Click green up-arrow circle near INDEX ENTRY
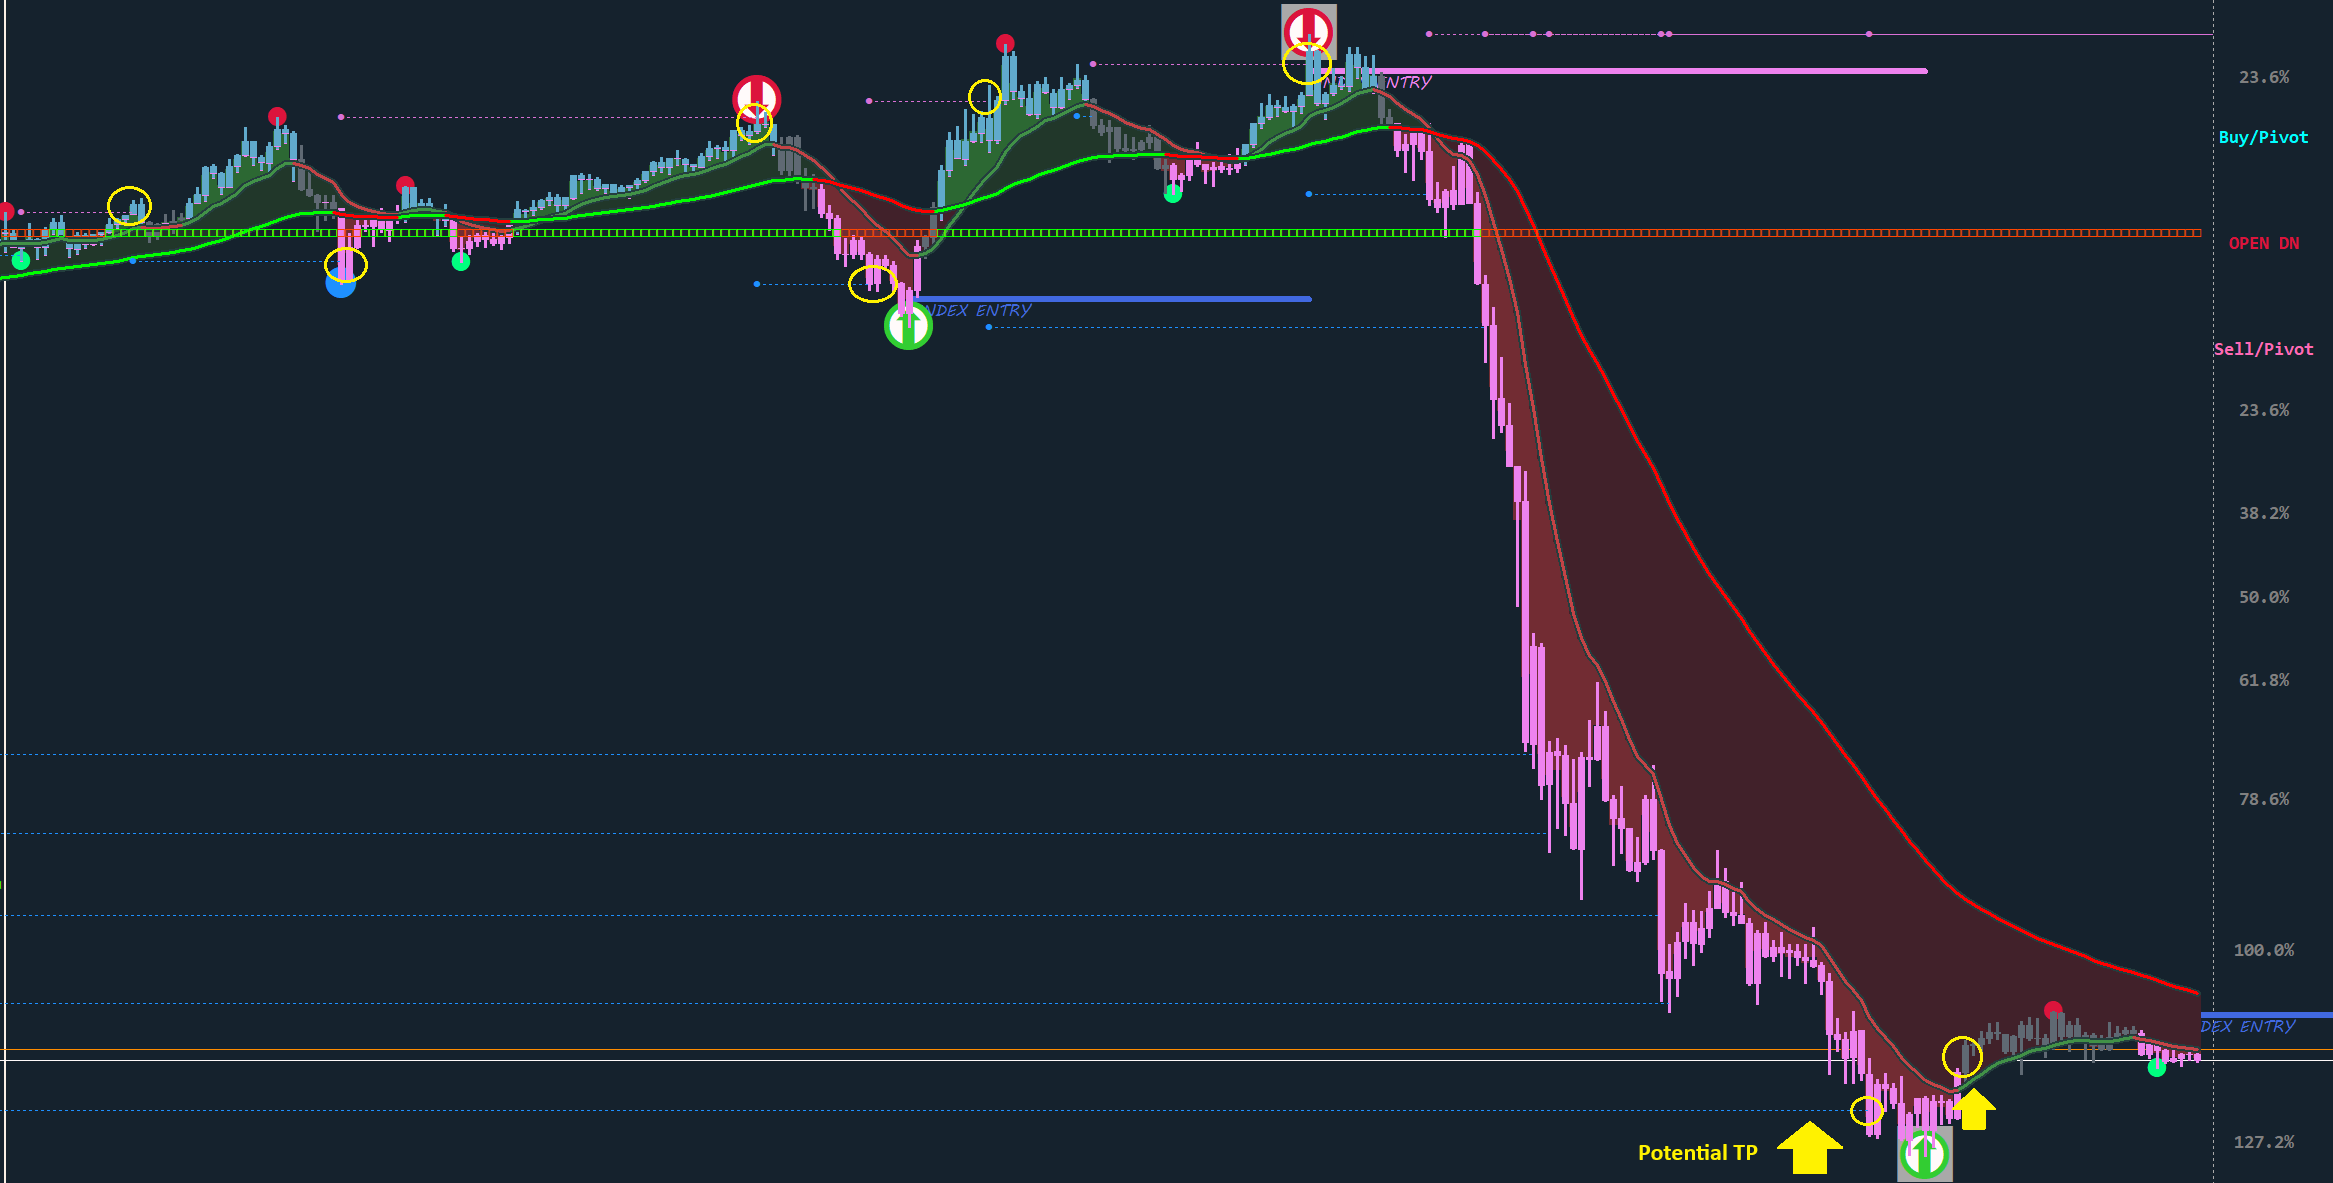This screenshot has width=2333, height=1183. click(908, 325)
